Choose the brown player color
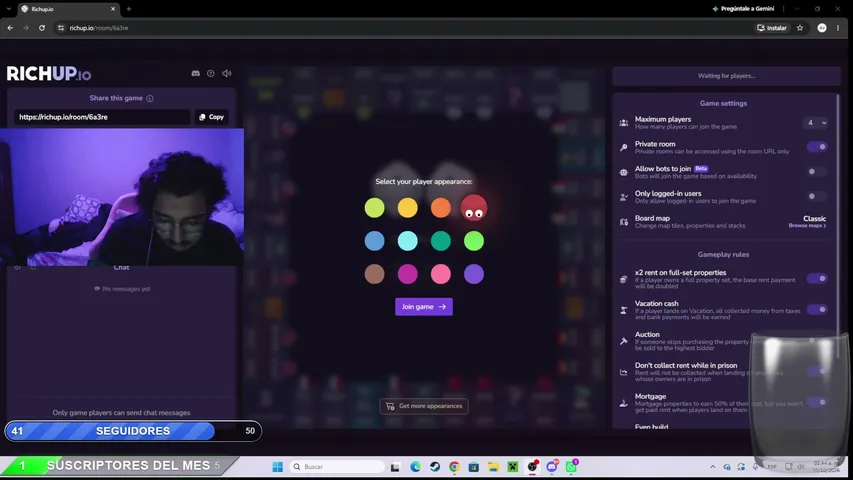The image size is (853, 480). [374, 274]
